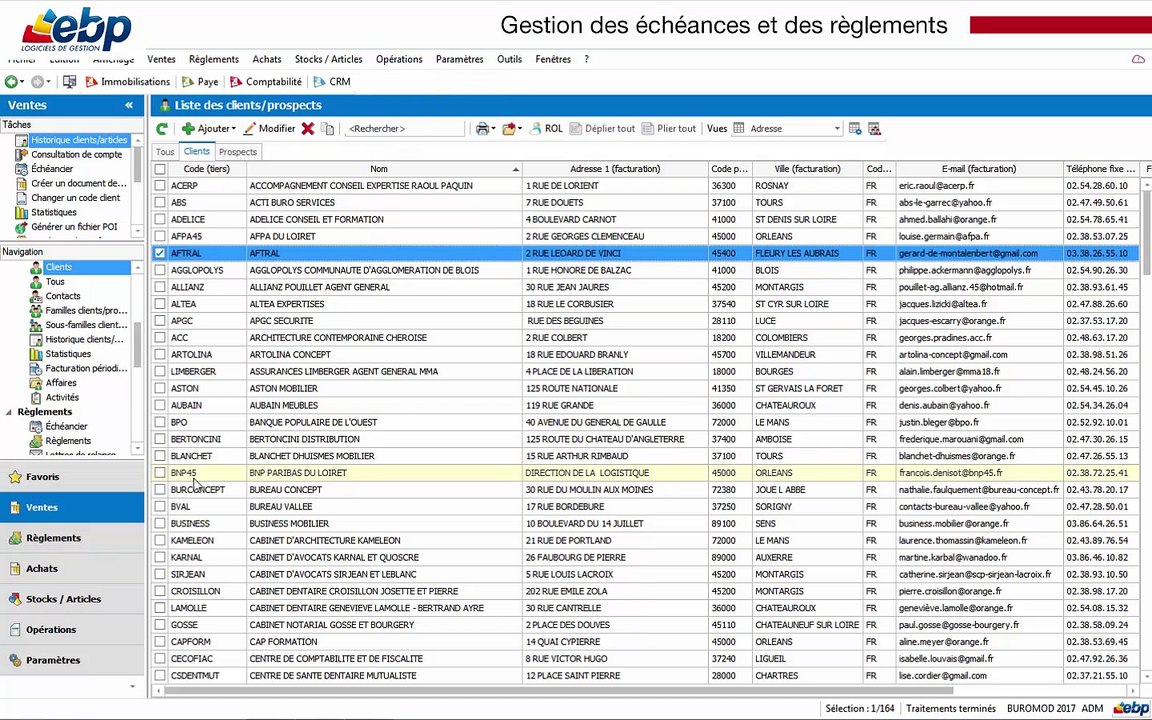
Task: Open the Opérations section in the left panel
Action: coord(72,630)
